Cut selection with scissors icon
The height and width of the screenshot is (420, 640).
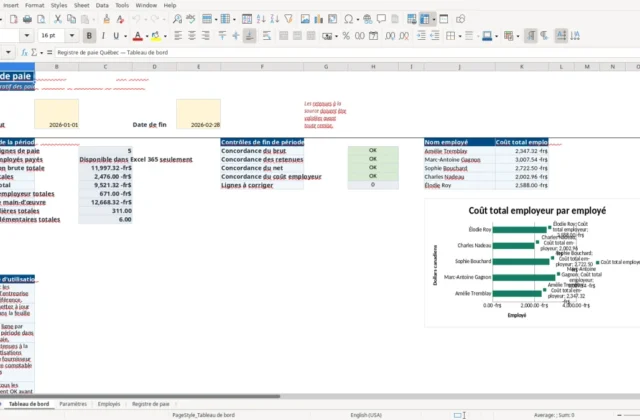click(x=58, y=19)
